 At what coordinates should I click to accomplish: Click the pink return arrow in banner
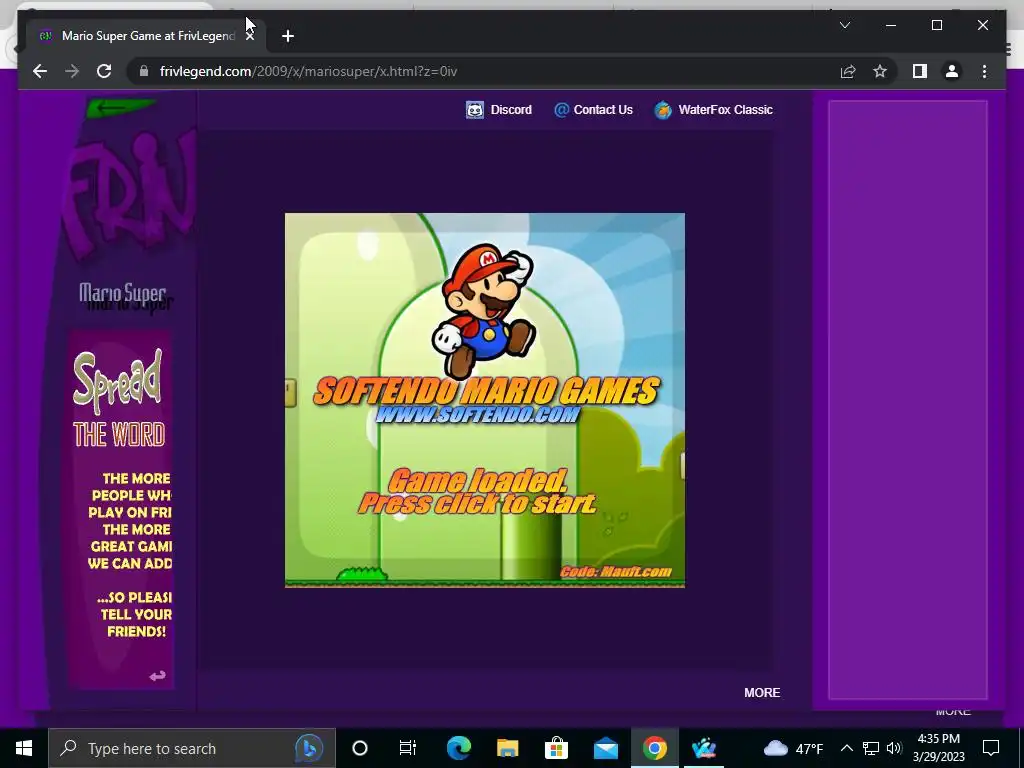157,676
